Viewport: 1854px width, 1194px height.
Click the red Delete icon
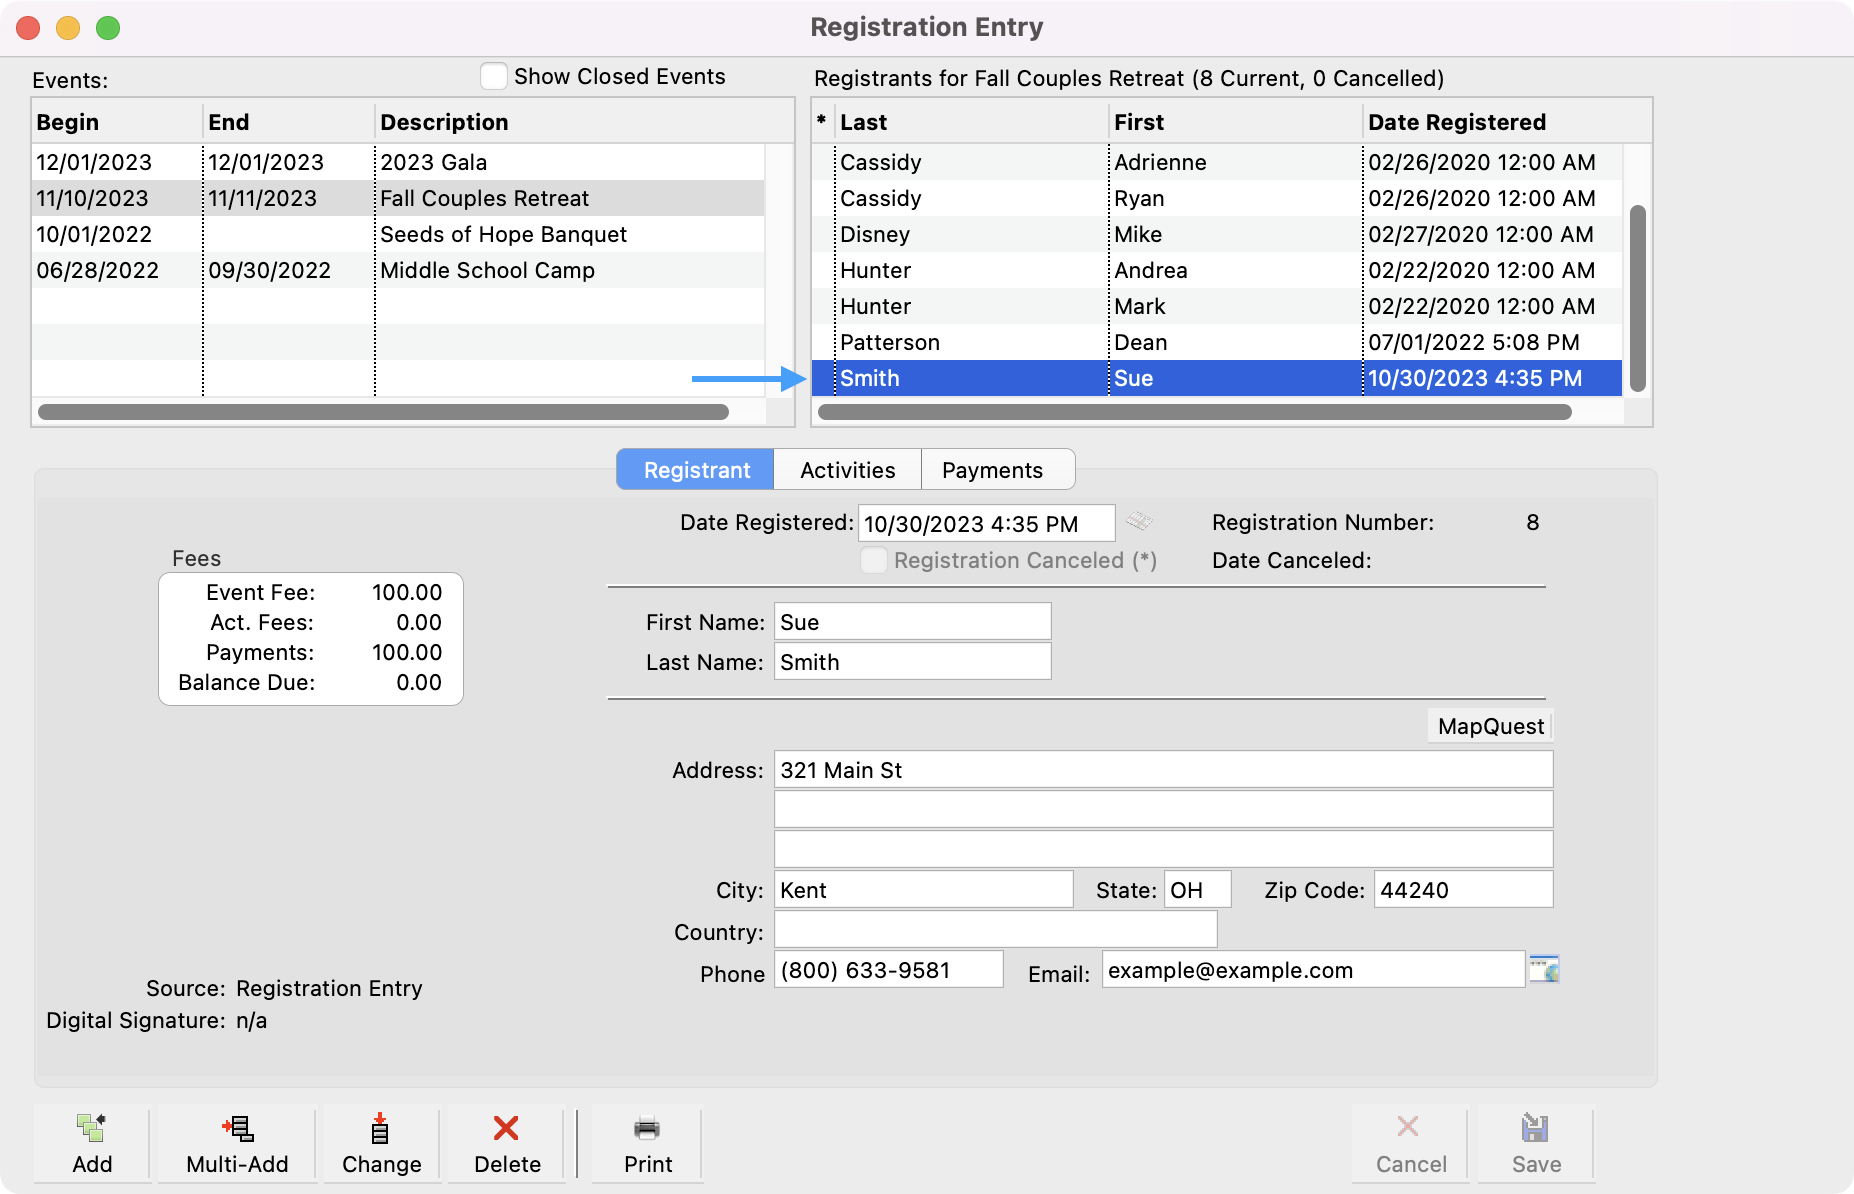[x=506, y=1129]
